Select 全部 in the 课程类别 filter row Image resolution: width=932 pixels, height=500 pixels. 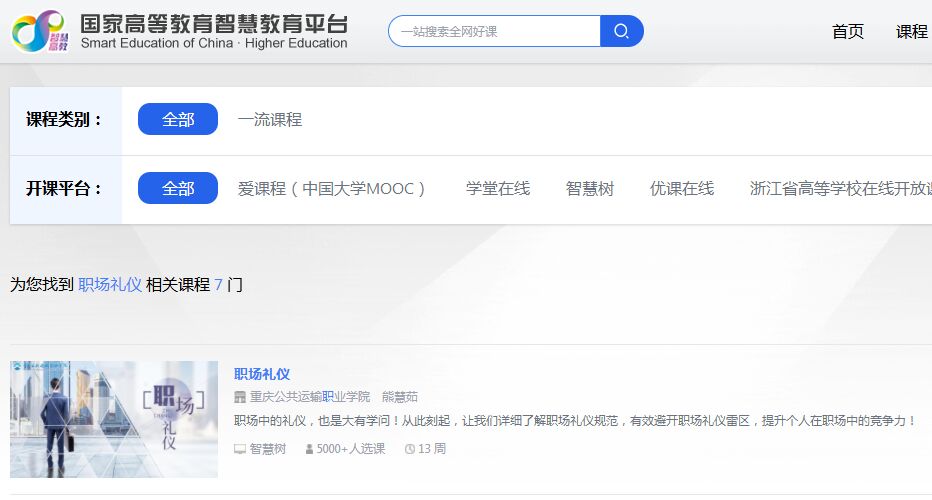[x=178, y=119]
